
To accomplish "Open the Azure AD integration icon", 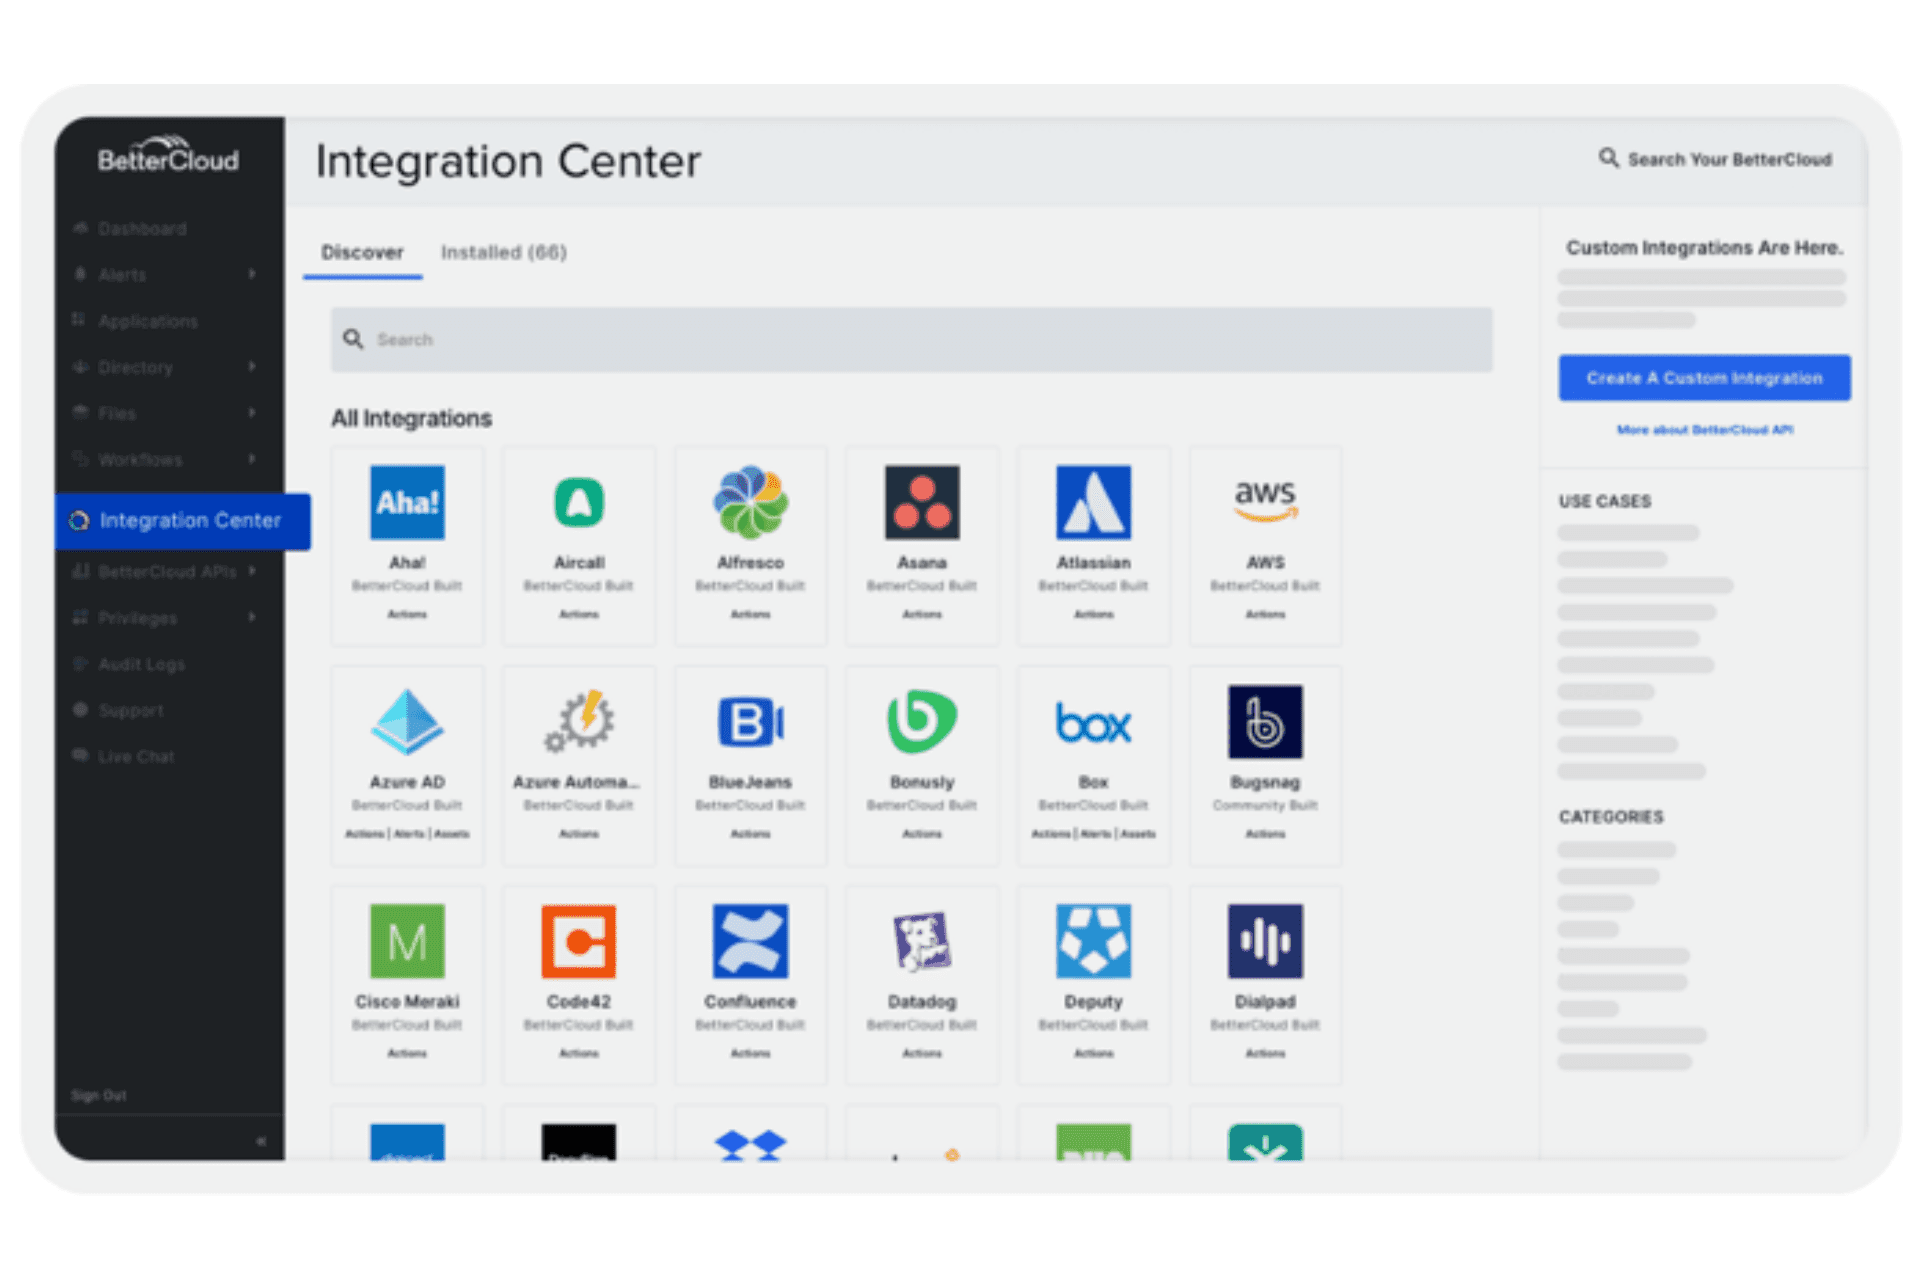I will [x=407, y=722].
